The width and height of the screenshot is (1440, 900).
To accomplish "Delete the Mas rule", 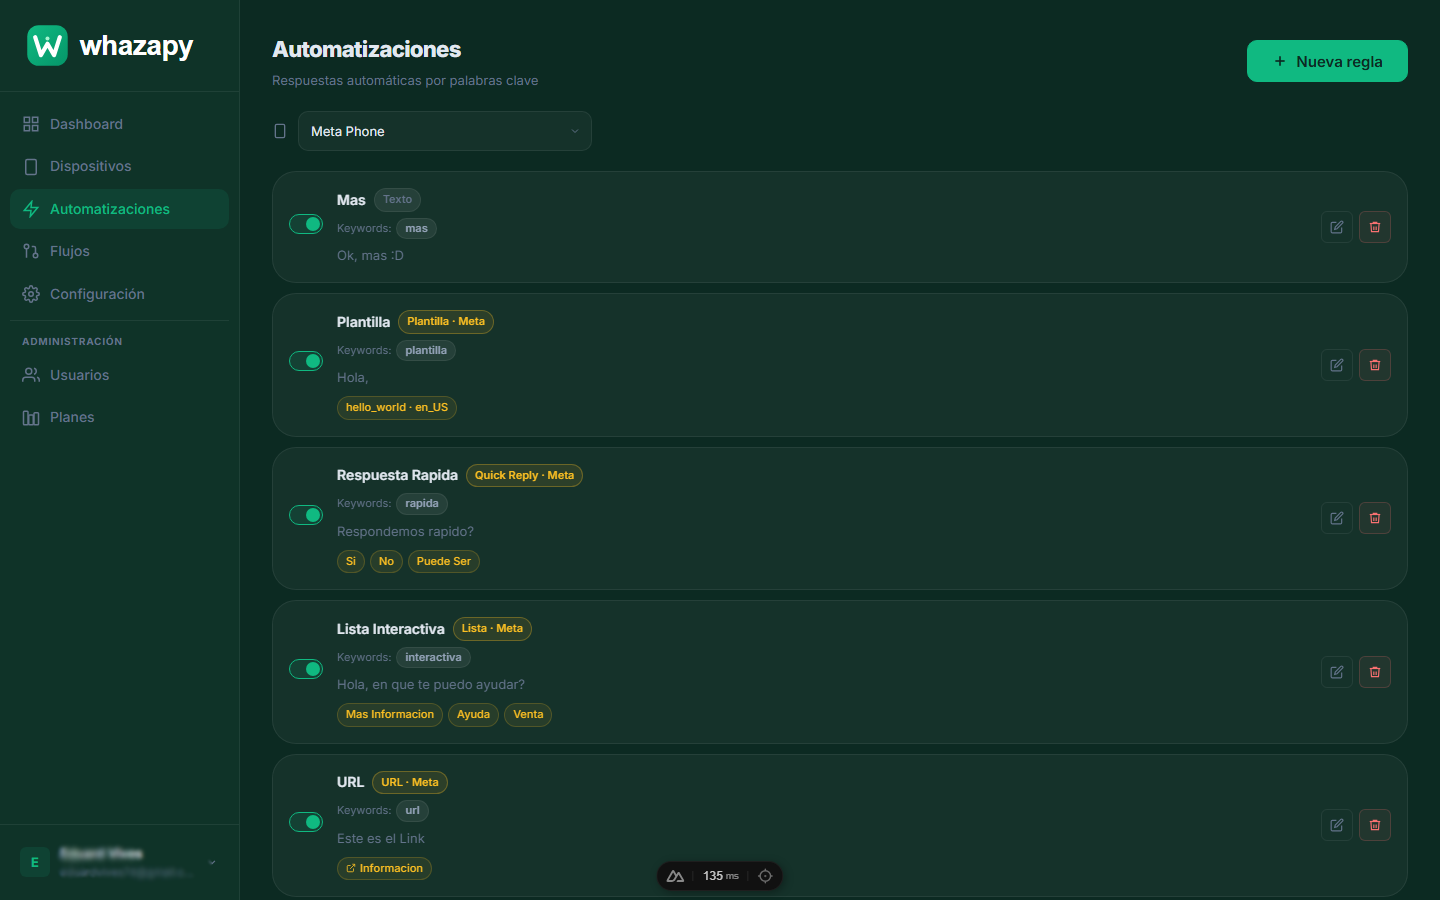I will click(x=1375, y=227).
